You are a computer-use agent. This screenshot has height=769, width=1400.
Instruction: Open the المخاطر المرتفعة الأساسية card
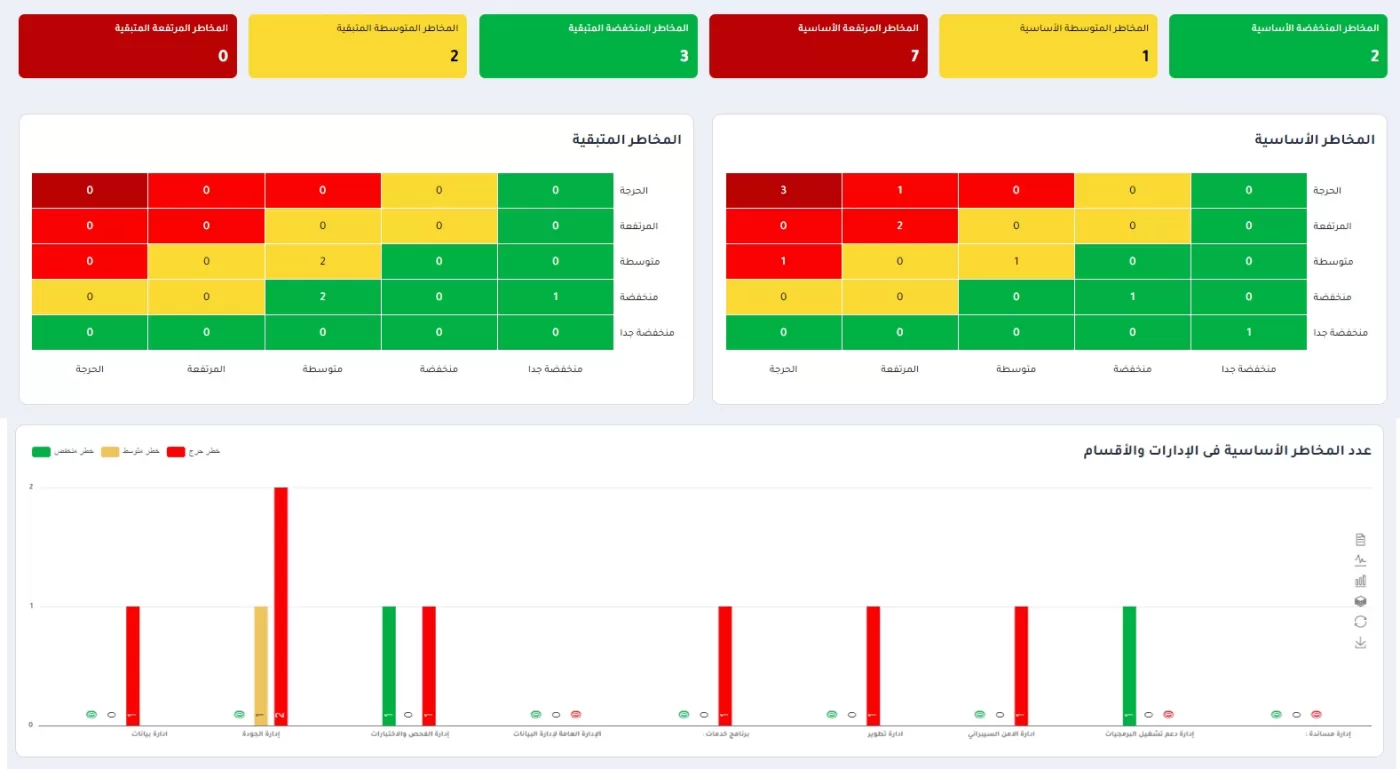point(818,46)
